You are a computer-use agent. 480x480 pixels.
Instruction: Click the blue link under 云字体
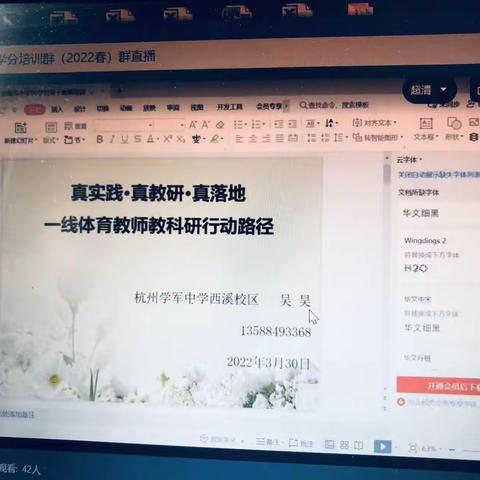[x=439, y=174]
